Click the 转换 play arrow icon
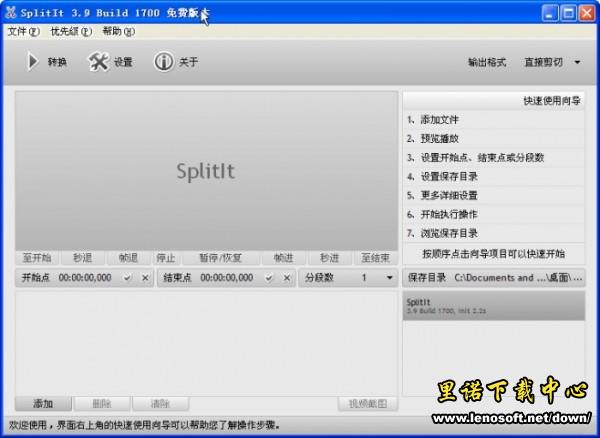 (33, 62)
